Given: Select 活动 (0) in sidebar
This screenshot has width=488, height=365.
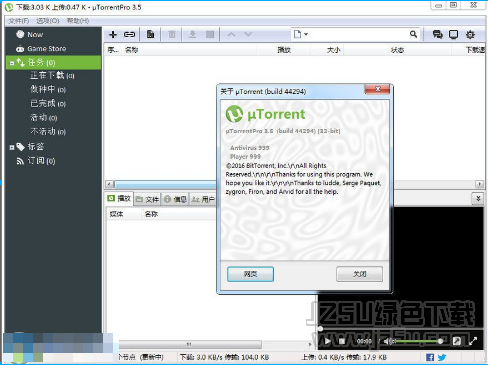Looking at the screenshot, I should 44,118.
